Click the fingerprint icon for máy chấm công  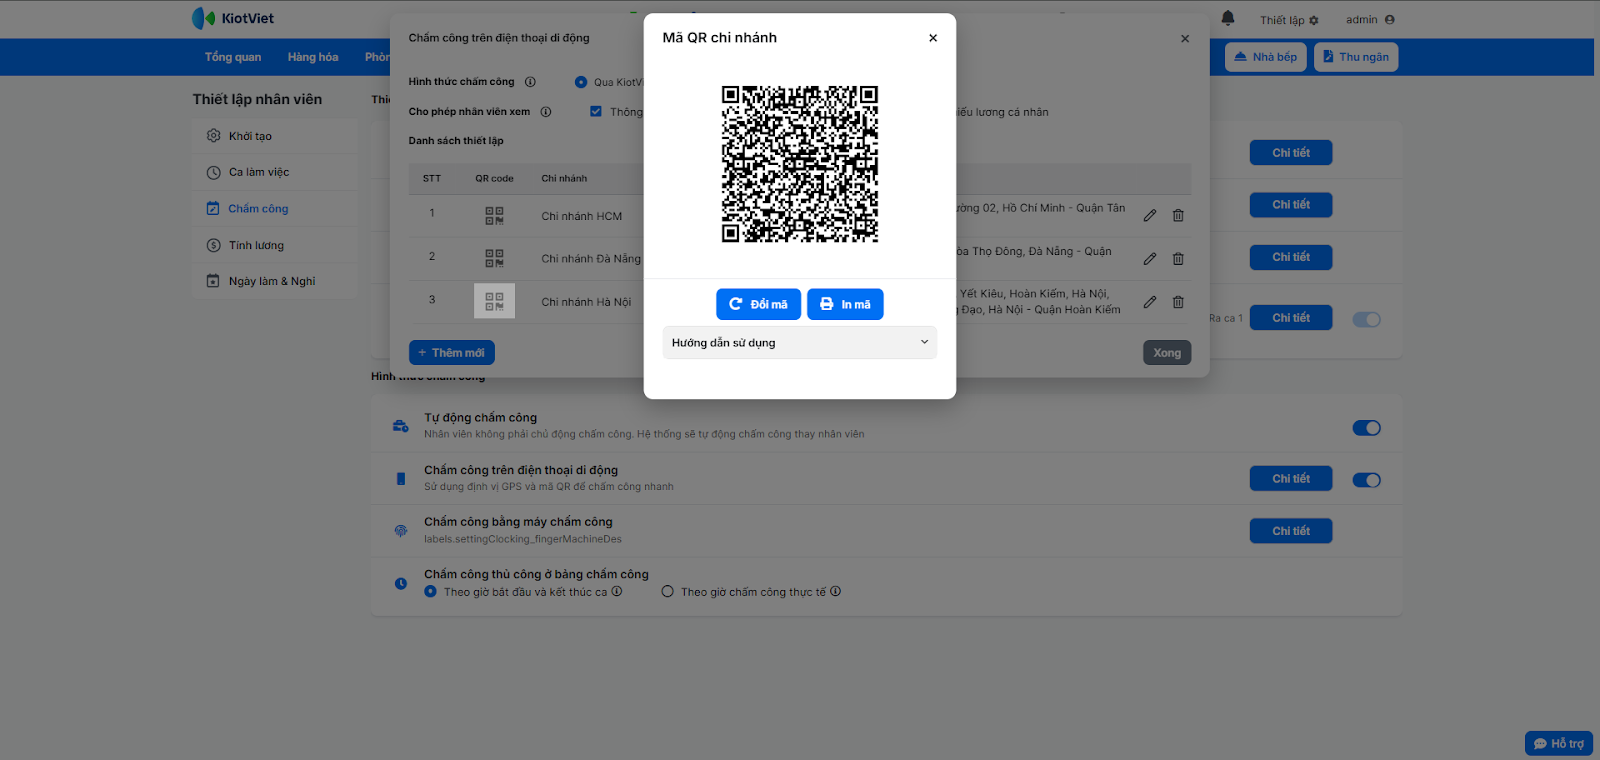tap(401, 531)
